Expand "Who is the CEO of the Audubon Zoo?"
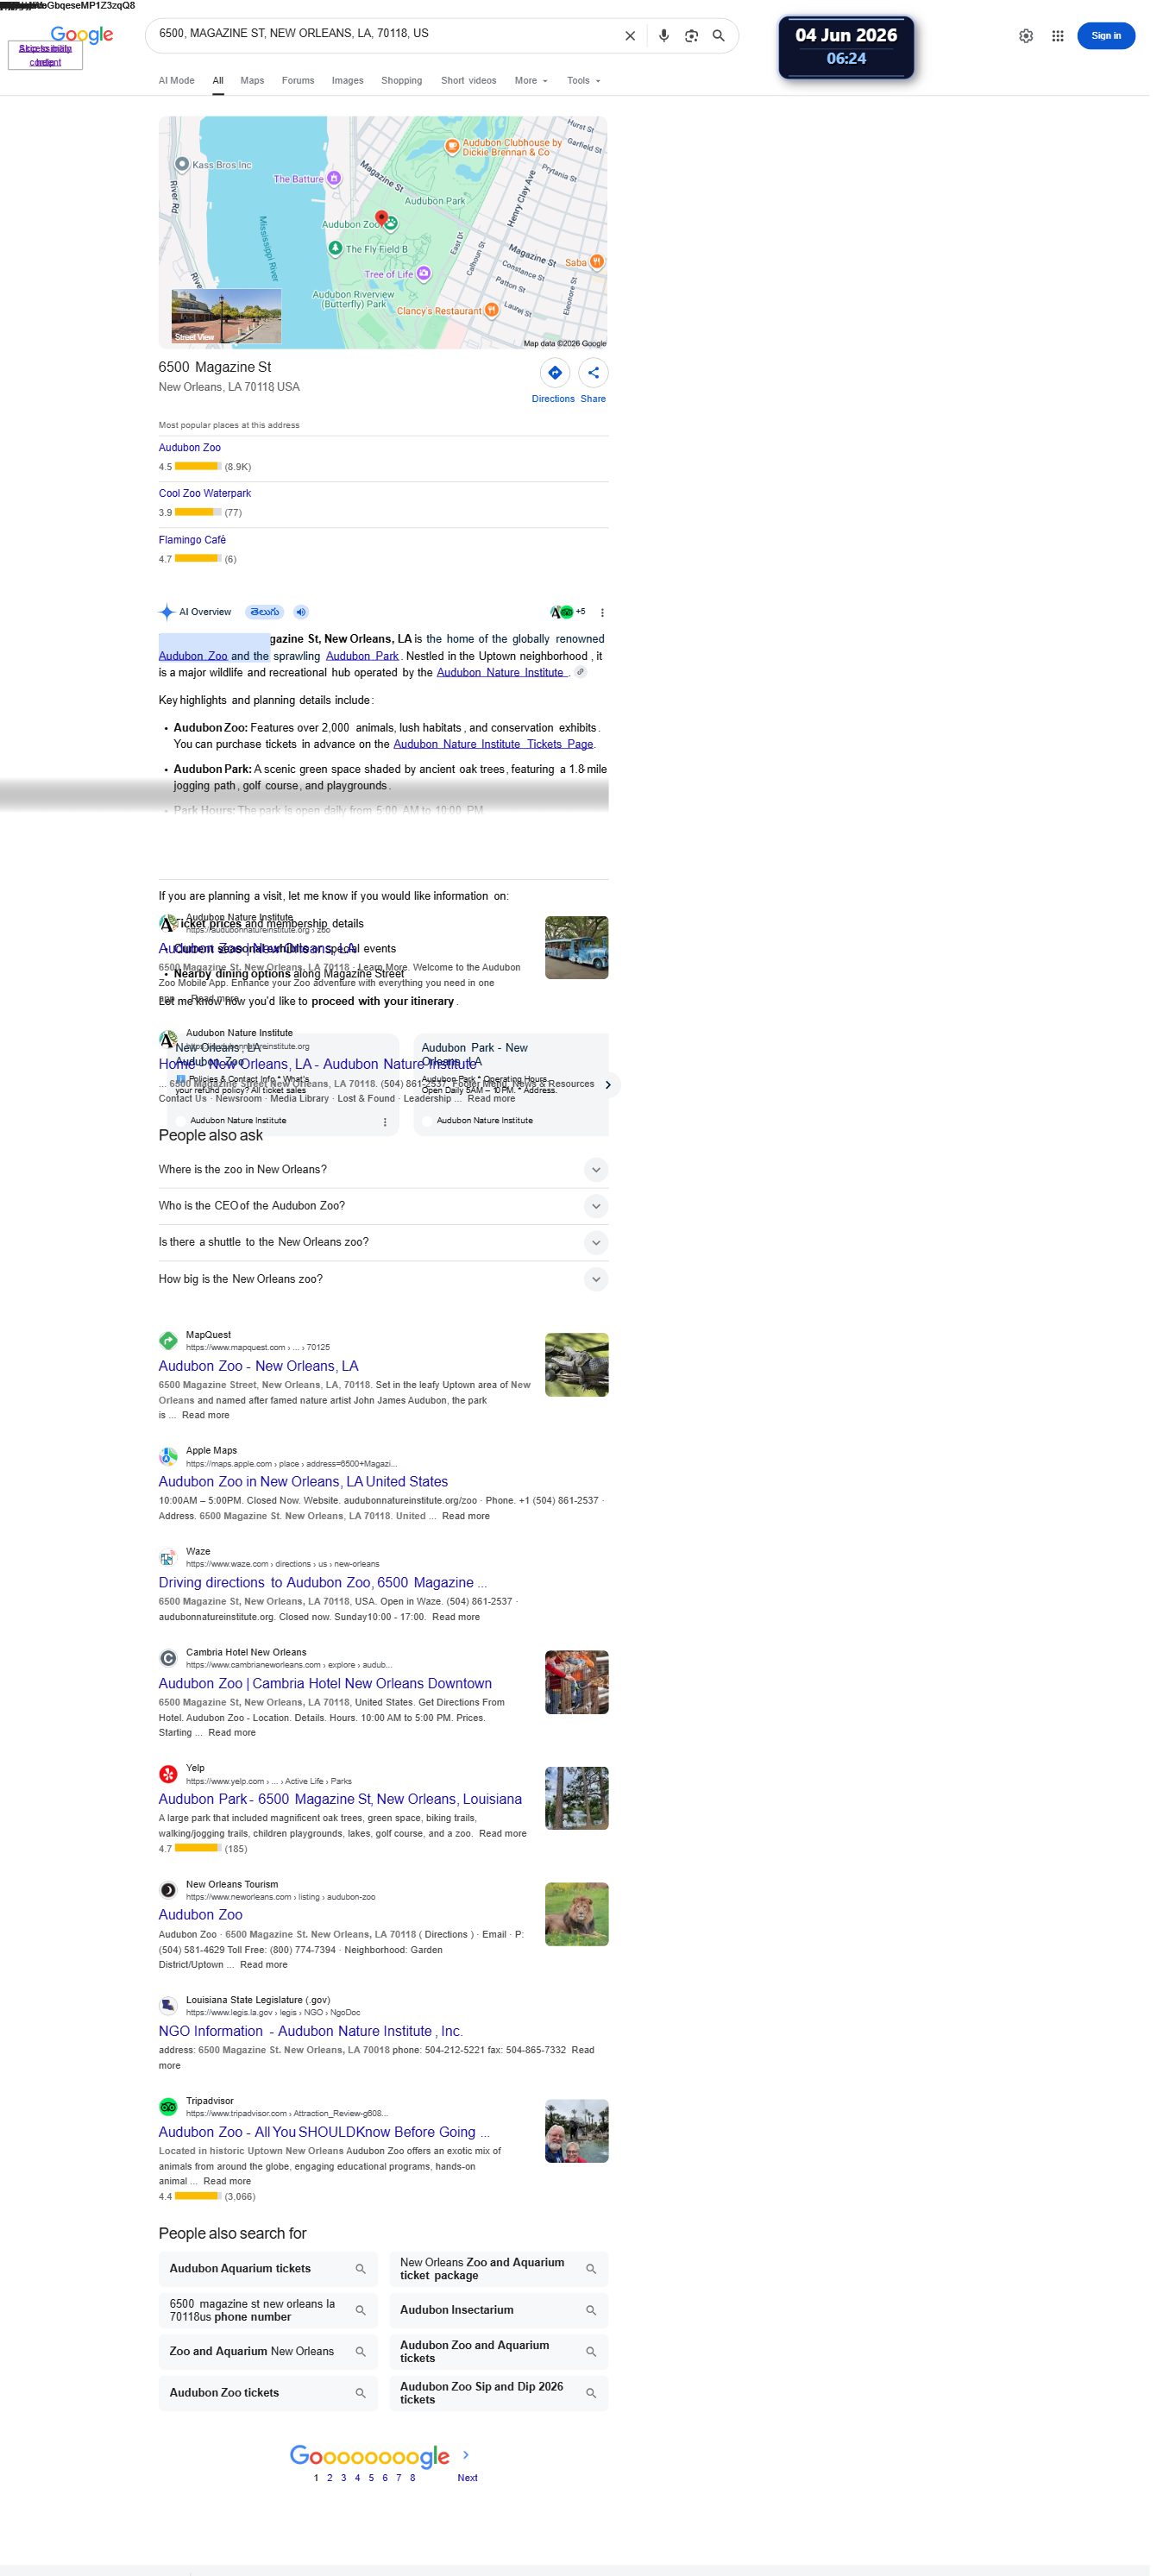The height and width of the screenshot is (2576, 1163). pos(603,1221)
